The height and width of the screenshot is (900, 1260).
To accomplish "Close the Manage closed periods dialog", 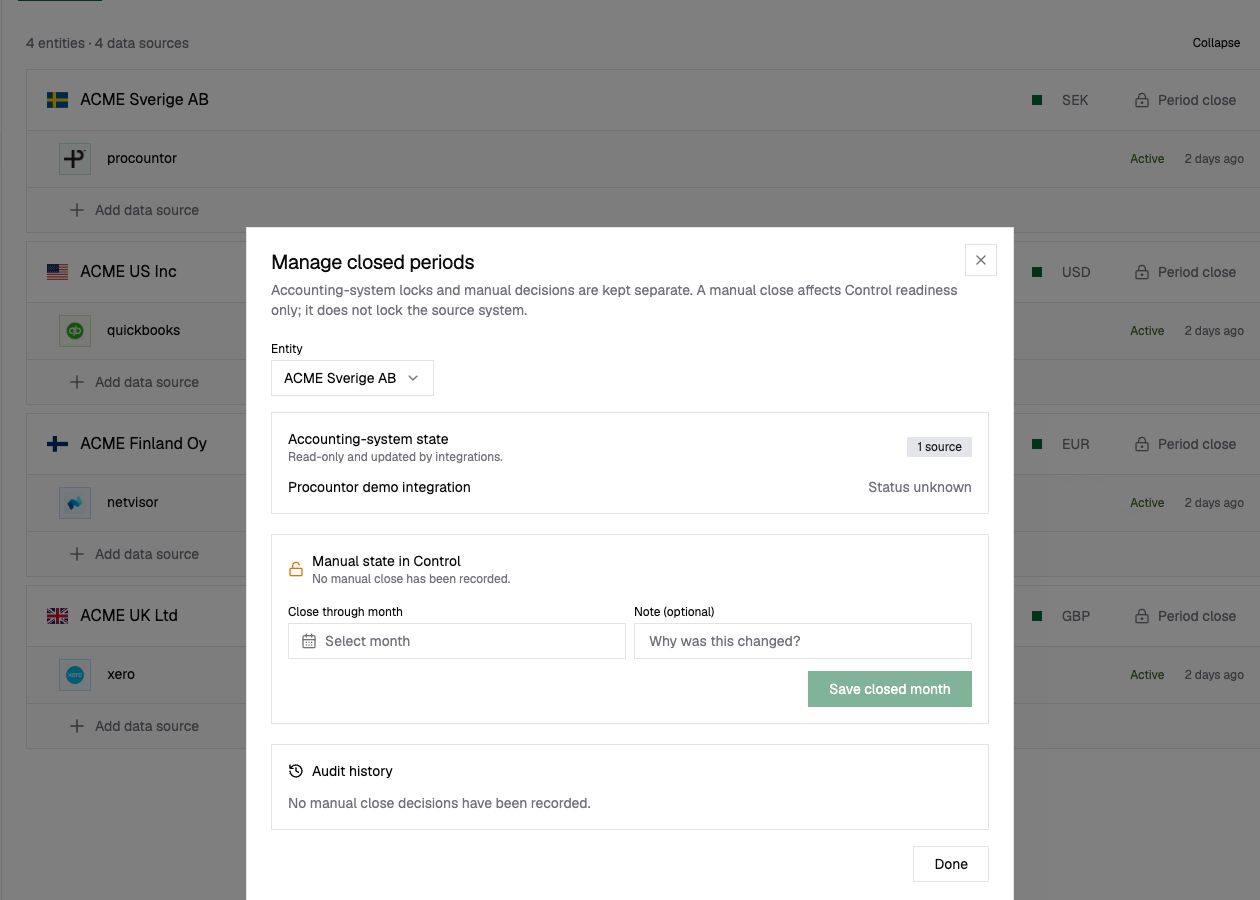I will point(980,260).
